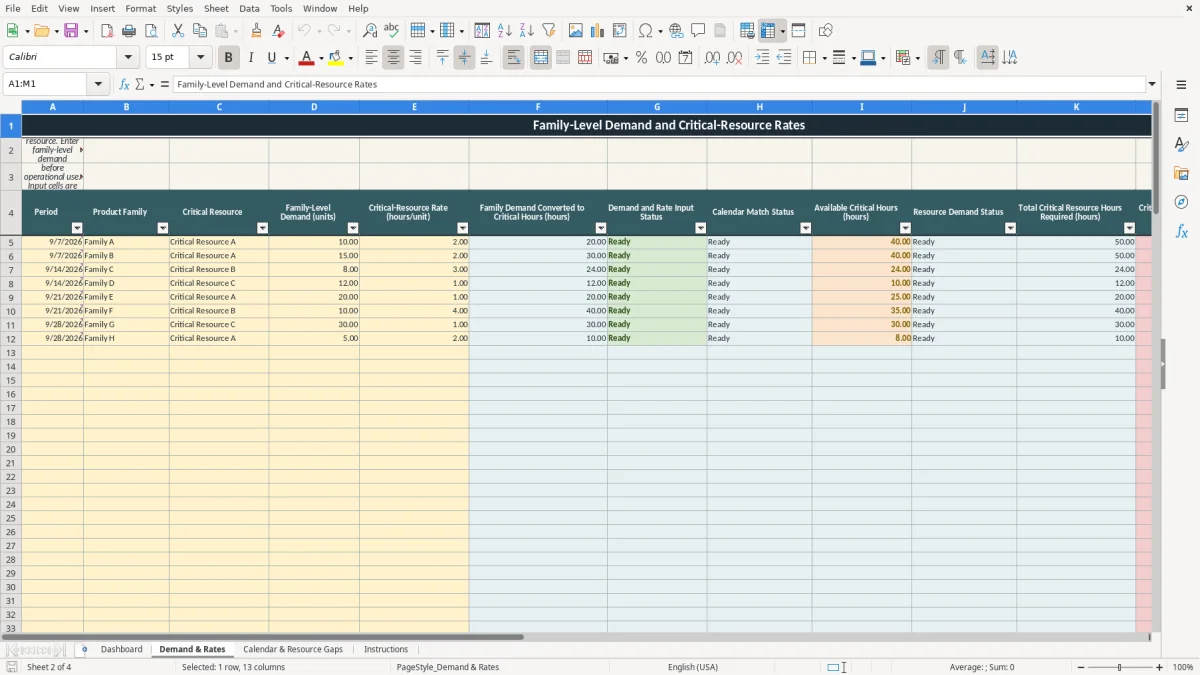
Task: Insert a hyperlink
Action: 677,31
